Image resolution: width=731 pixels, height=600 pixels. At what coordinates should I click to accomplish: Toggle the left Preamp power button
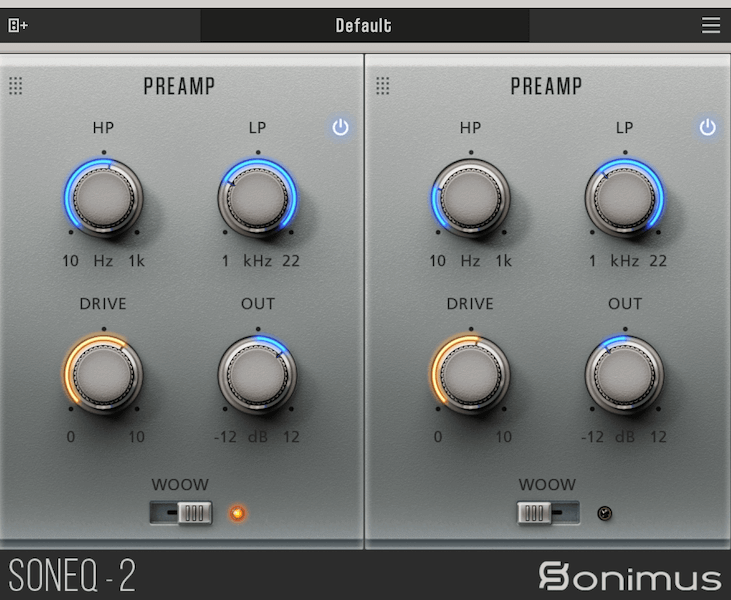coord(341,128)
